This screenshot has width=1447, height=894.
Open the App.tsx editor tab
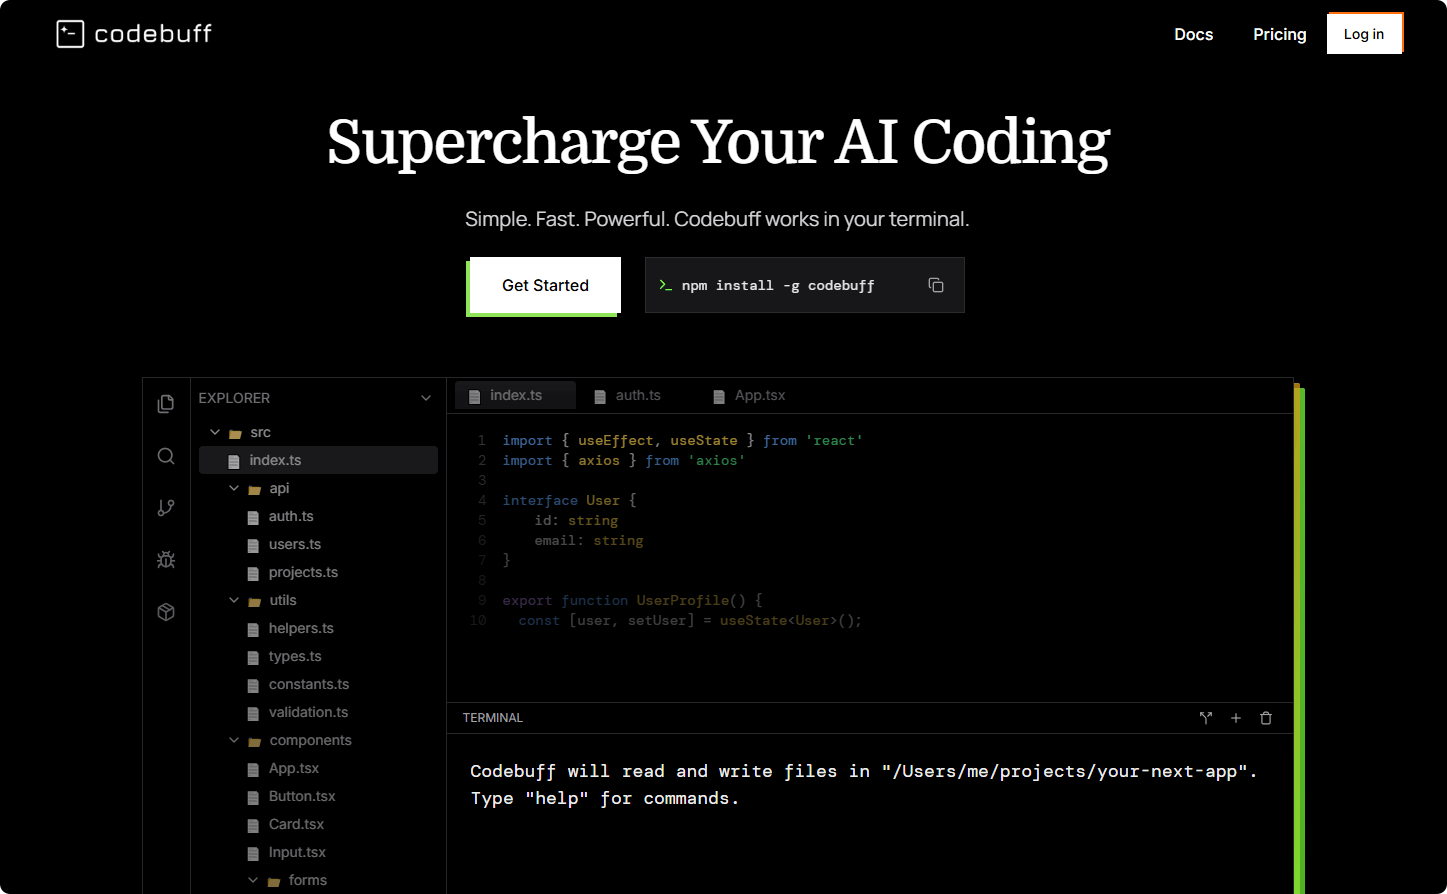pyautogui.click(x=759, y=395)
